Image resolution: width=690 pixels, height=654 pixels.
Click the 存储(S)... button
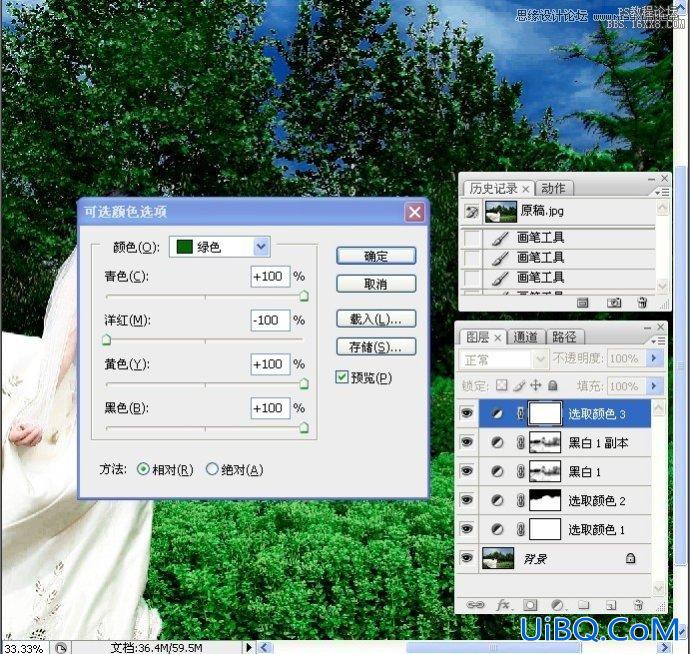(x=376, y=346)
